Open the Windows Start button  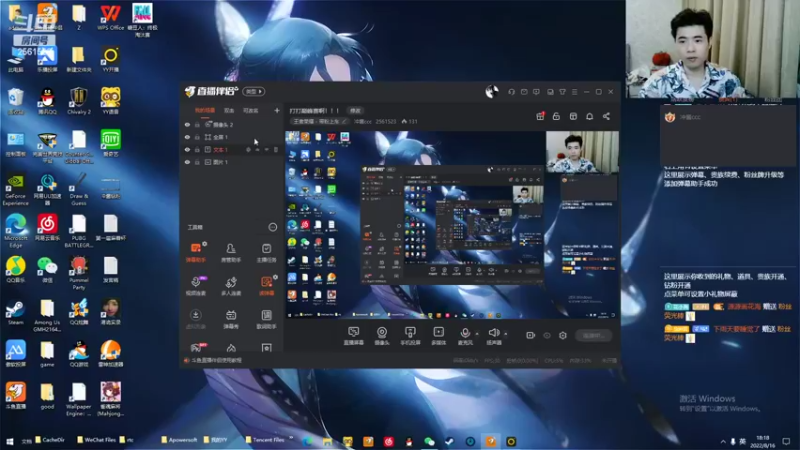pos(9,441)
